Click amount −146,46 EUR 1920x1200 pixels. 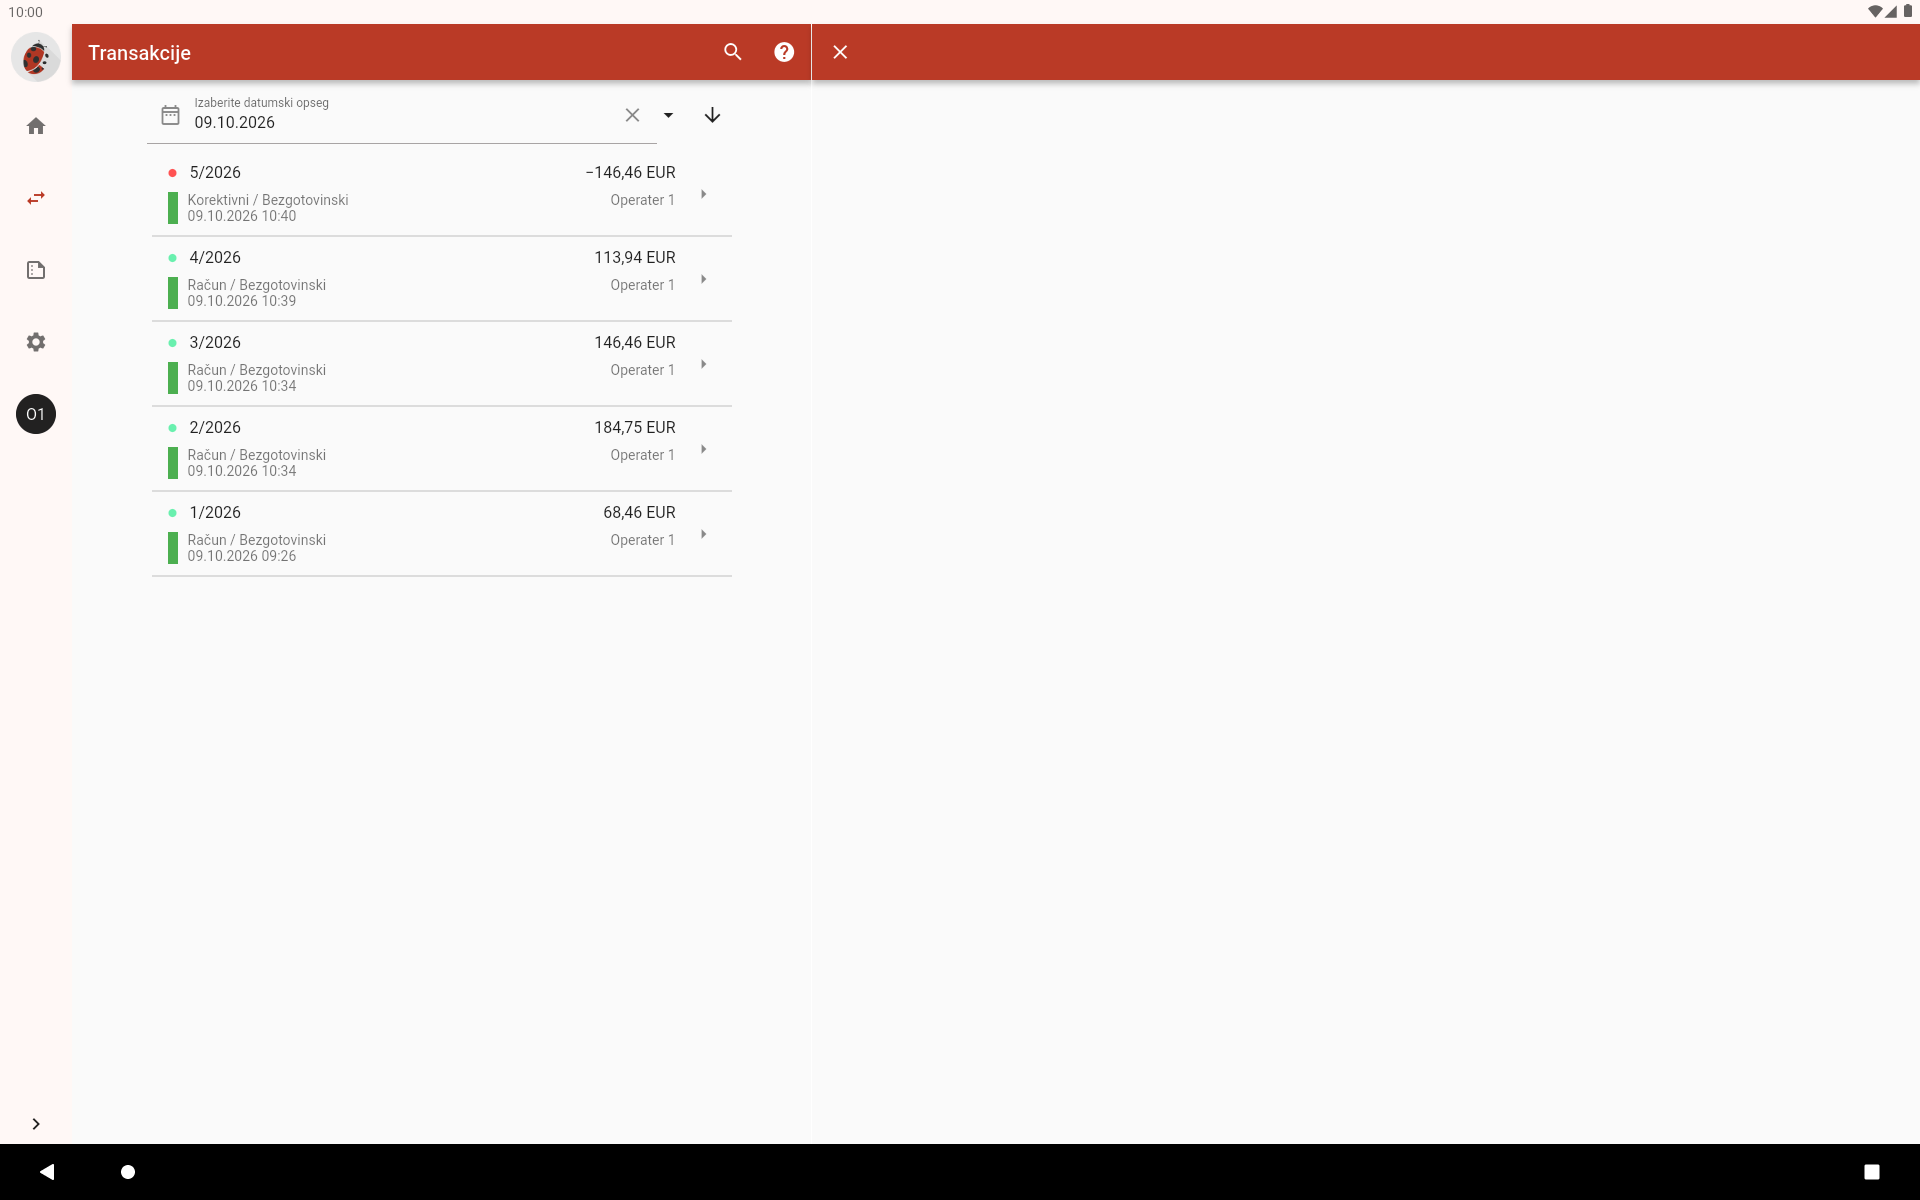point(630,172)
